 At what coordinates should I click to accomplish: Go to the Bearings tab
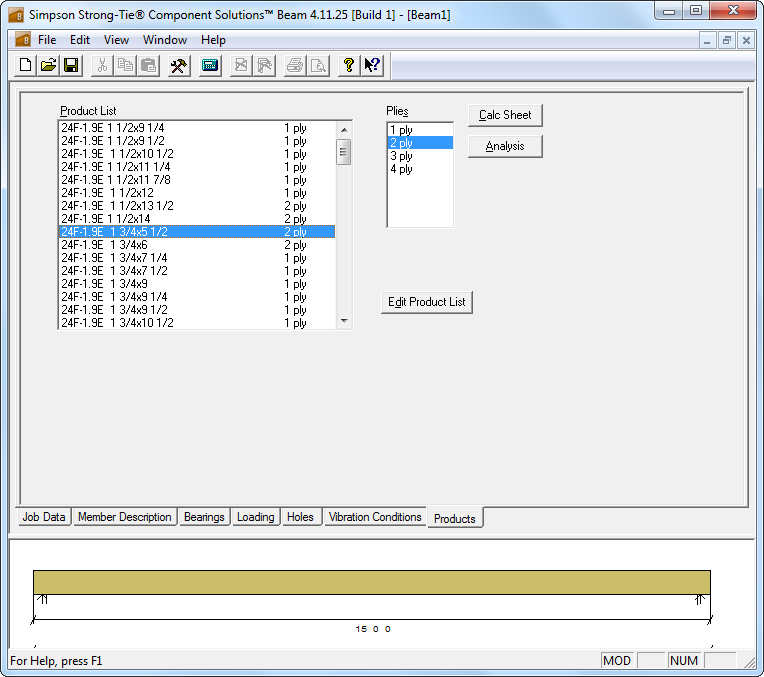tap(204, 517)
